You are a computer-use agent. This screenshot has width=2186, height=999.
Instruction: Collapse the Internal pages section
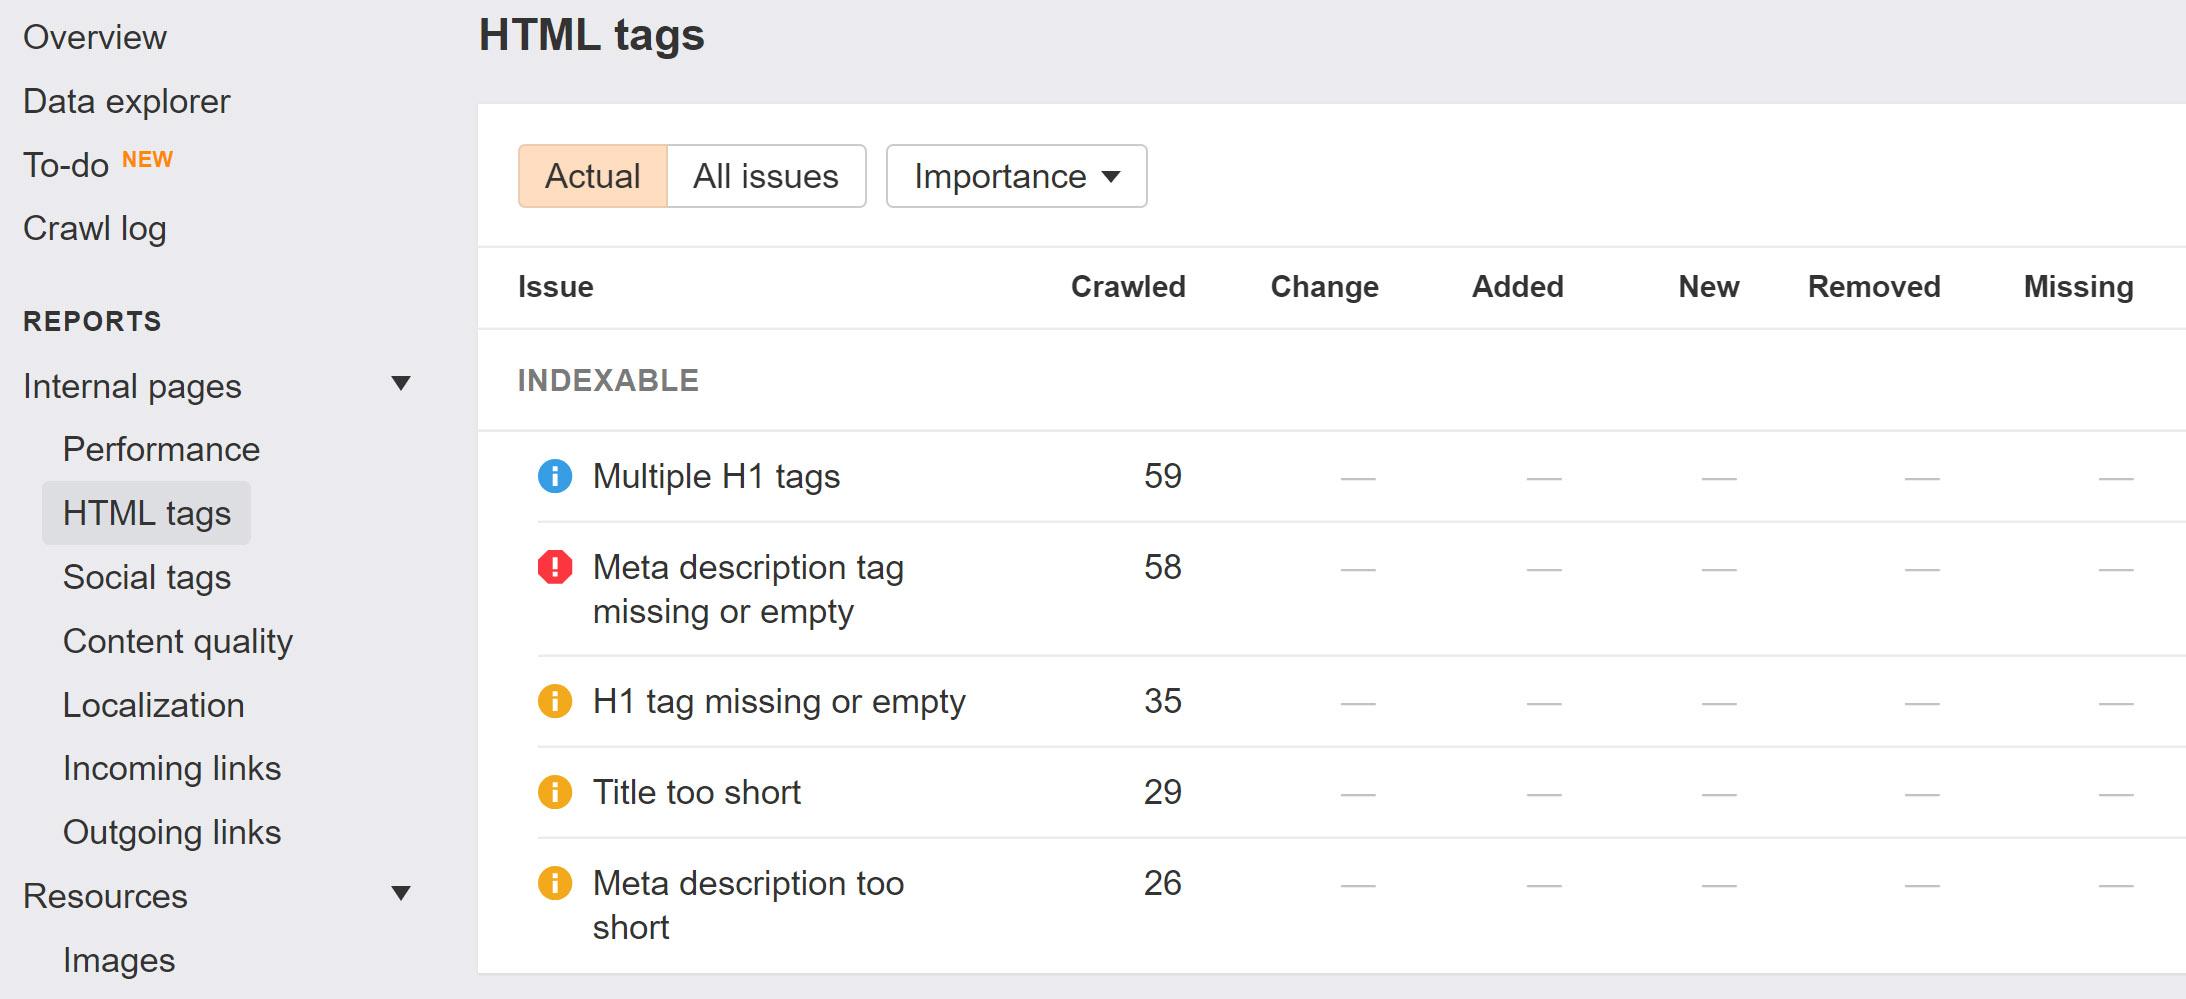[401, 384]
